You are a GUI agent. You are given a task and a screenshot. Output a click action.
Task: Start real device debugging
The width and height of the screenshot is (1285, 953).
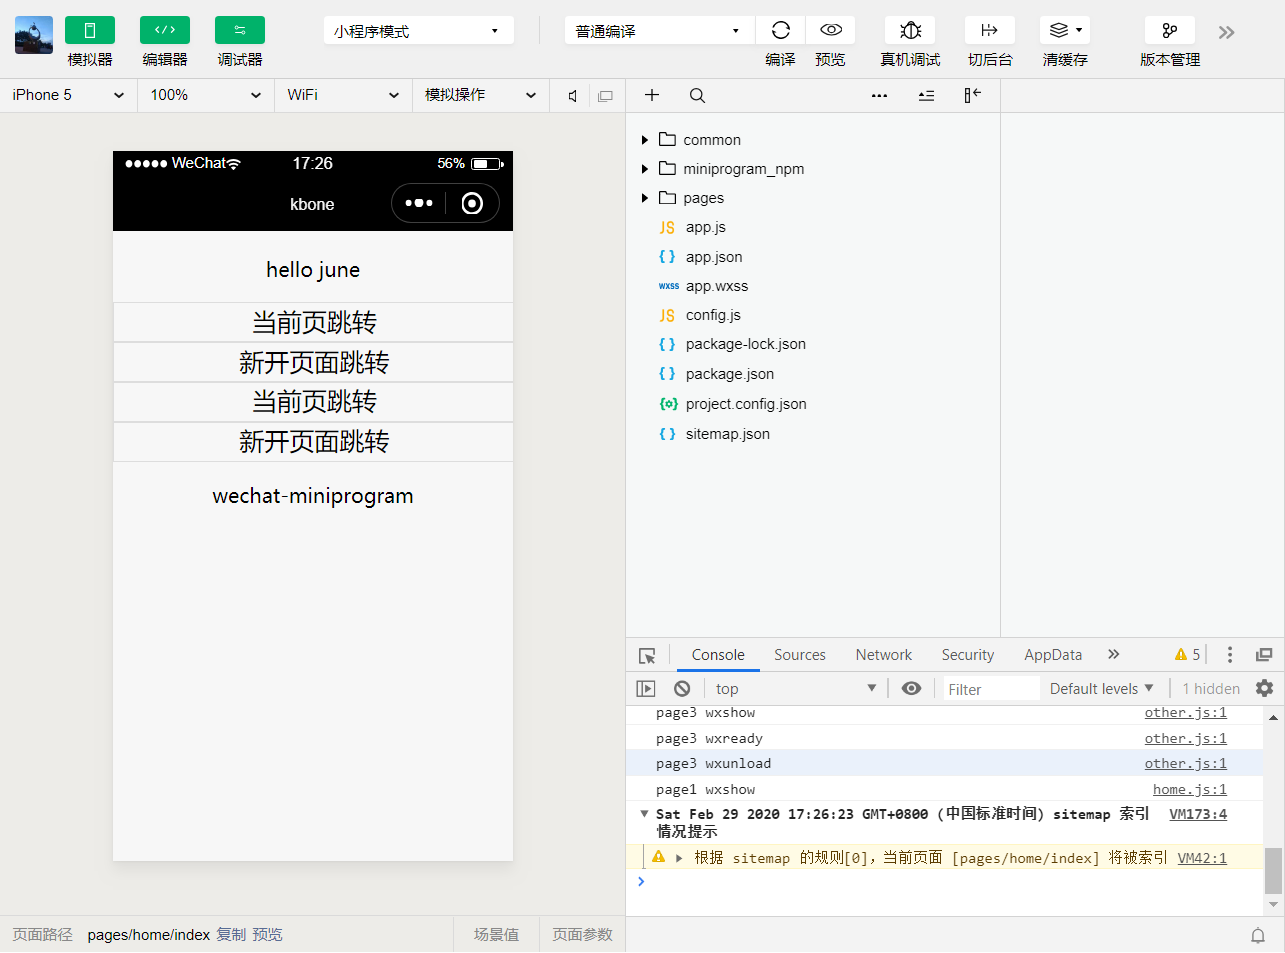click(x=910, y=30)
